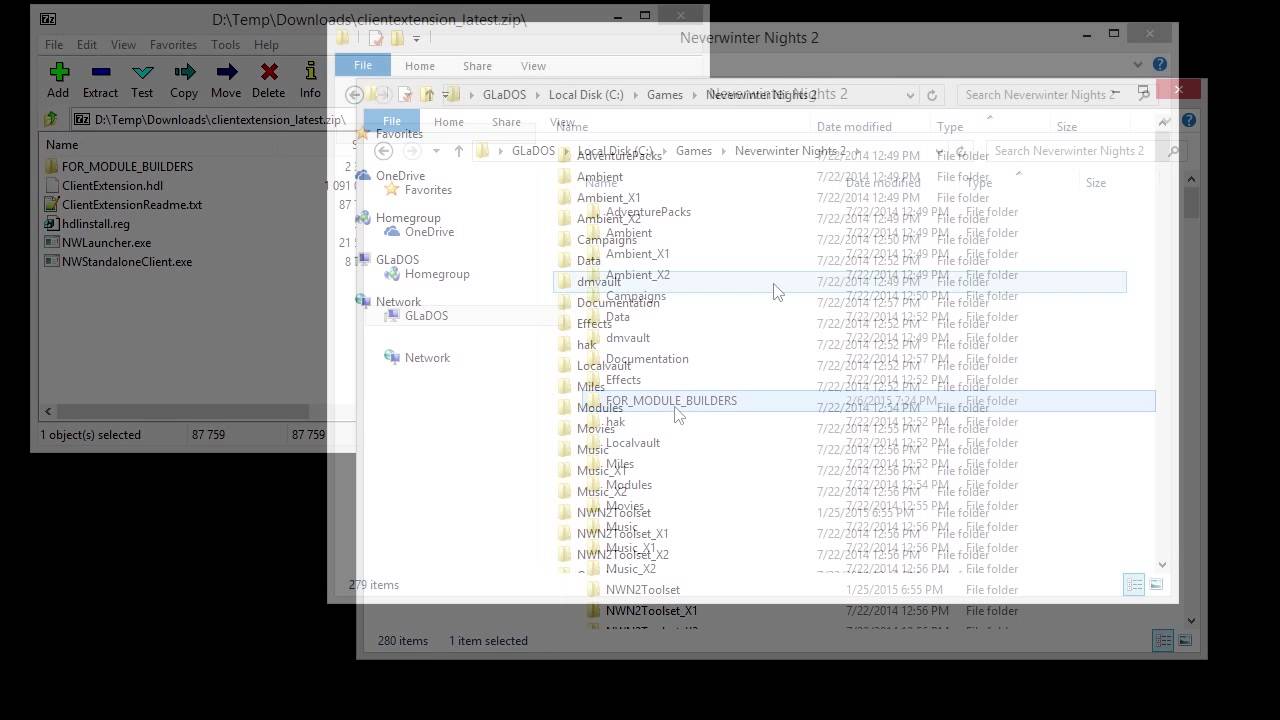The image size is (1280, 720).
Task: Open Share tab in the 280-item Explorer window
Action: (506, 122)
